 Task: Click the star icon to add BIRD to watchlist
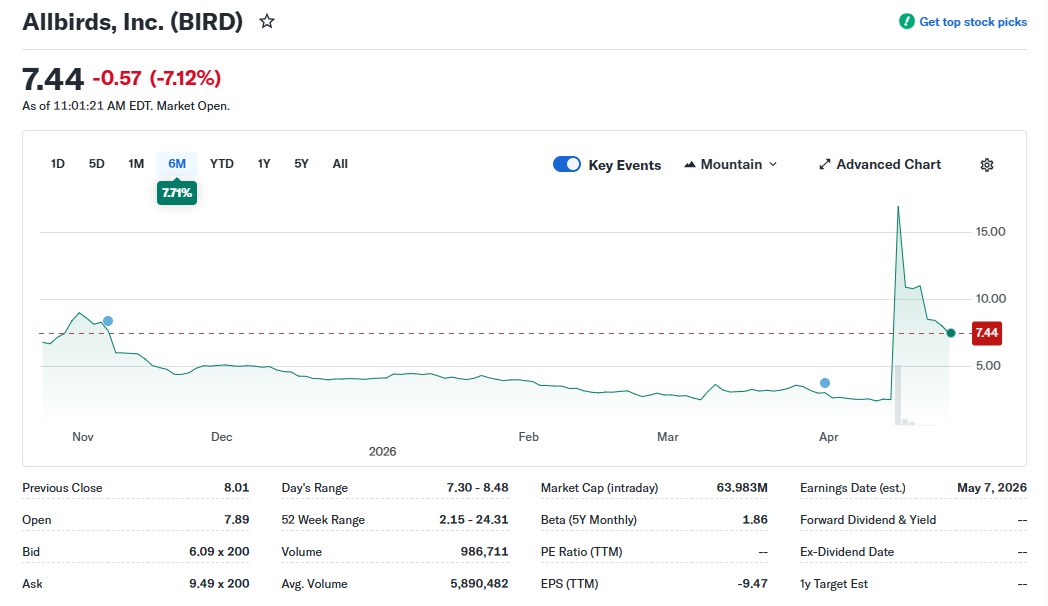[x=266, y=20]
